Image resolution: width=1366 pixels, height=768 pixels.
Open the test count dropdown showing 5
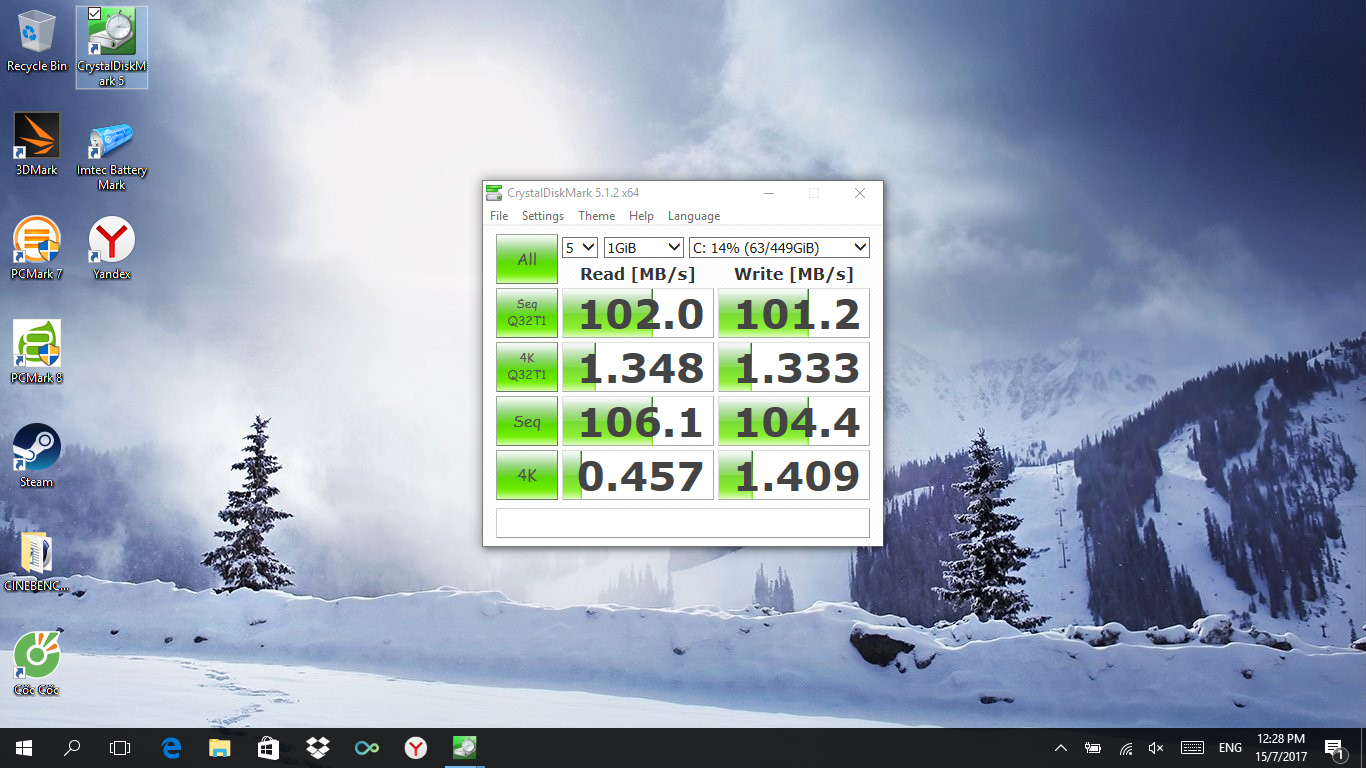pos(579,246)
